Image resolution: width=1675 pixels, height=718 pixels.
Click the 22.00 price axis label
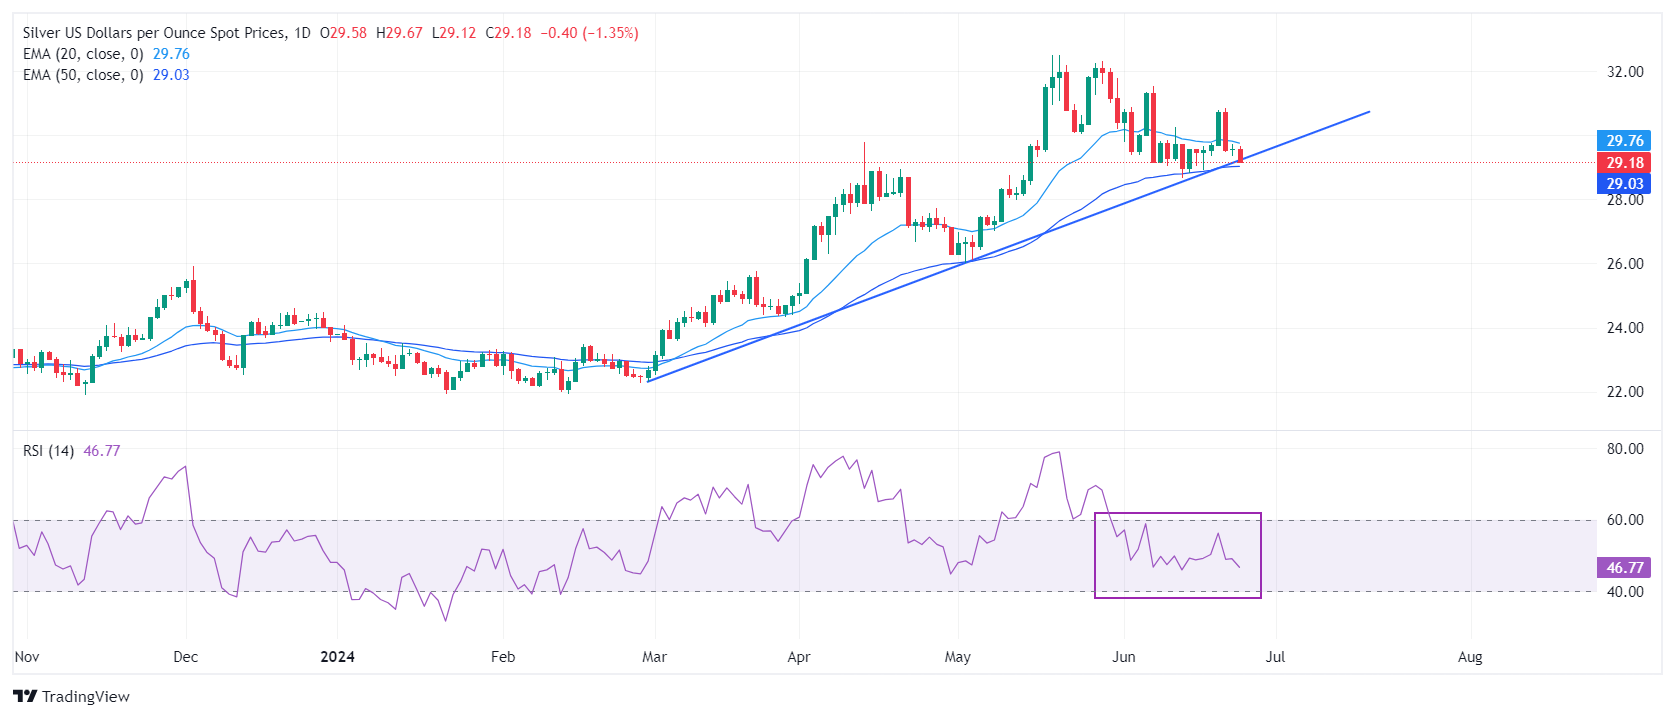(x=1624, y=392)
